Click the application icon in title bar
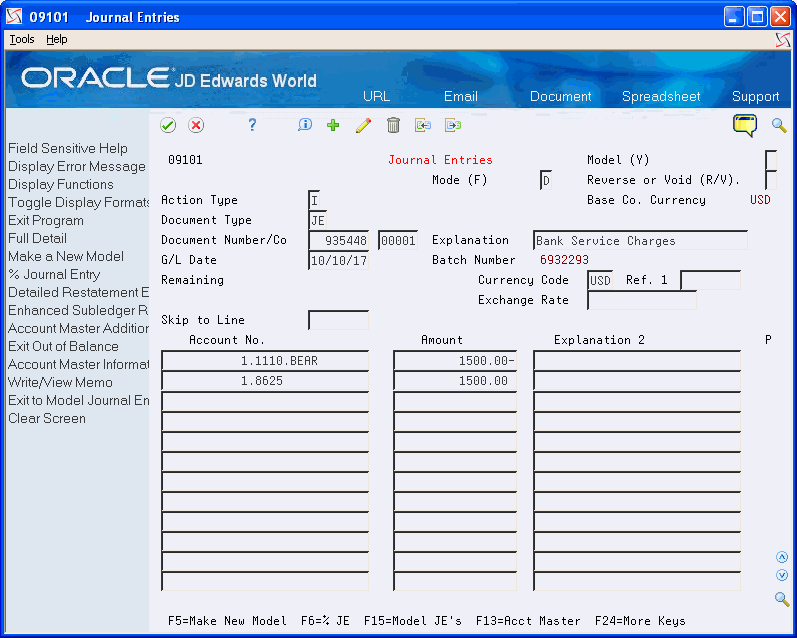The width and height of the screenshot is (797, 638). pos(14,17)
